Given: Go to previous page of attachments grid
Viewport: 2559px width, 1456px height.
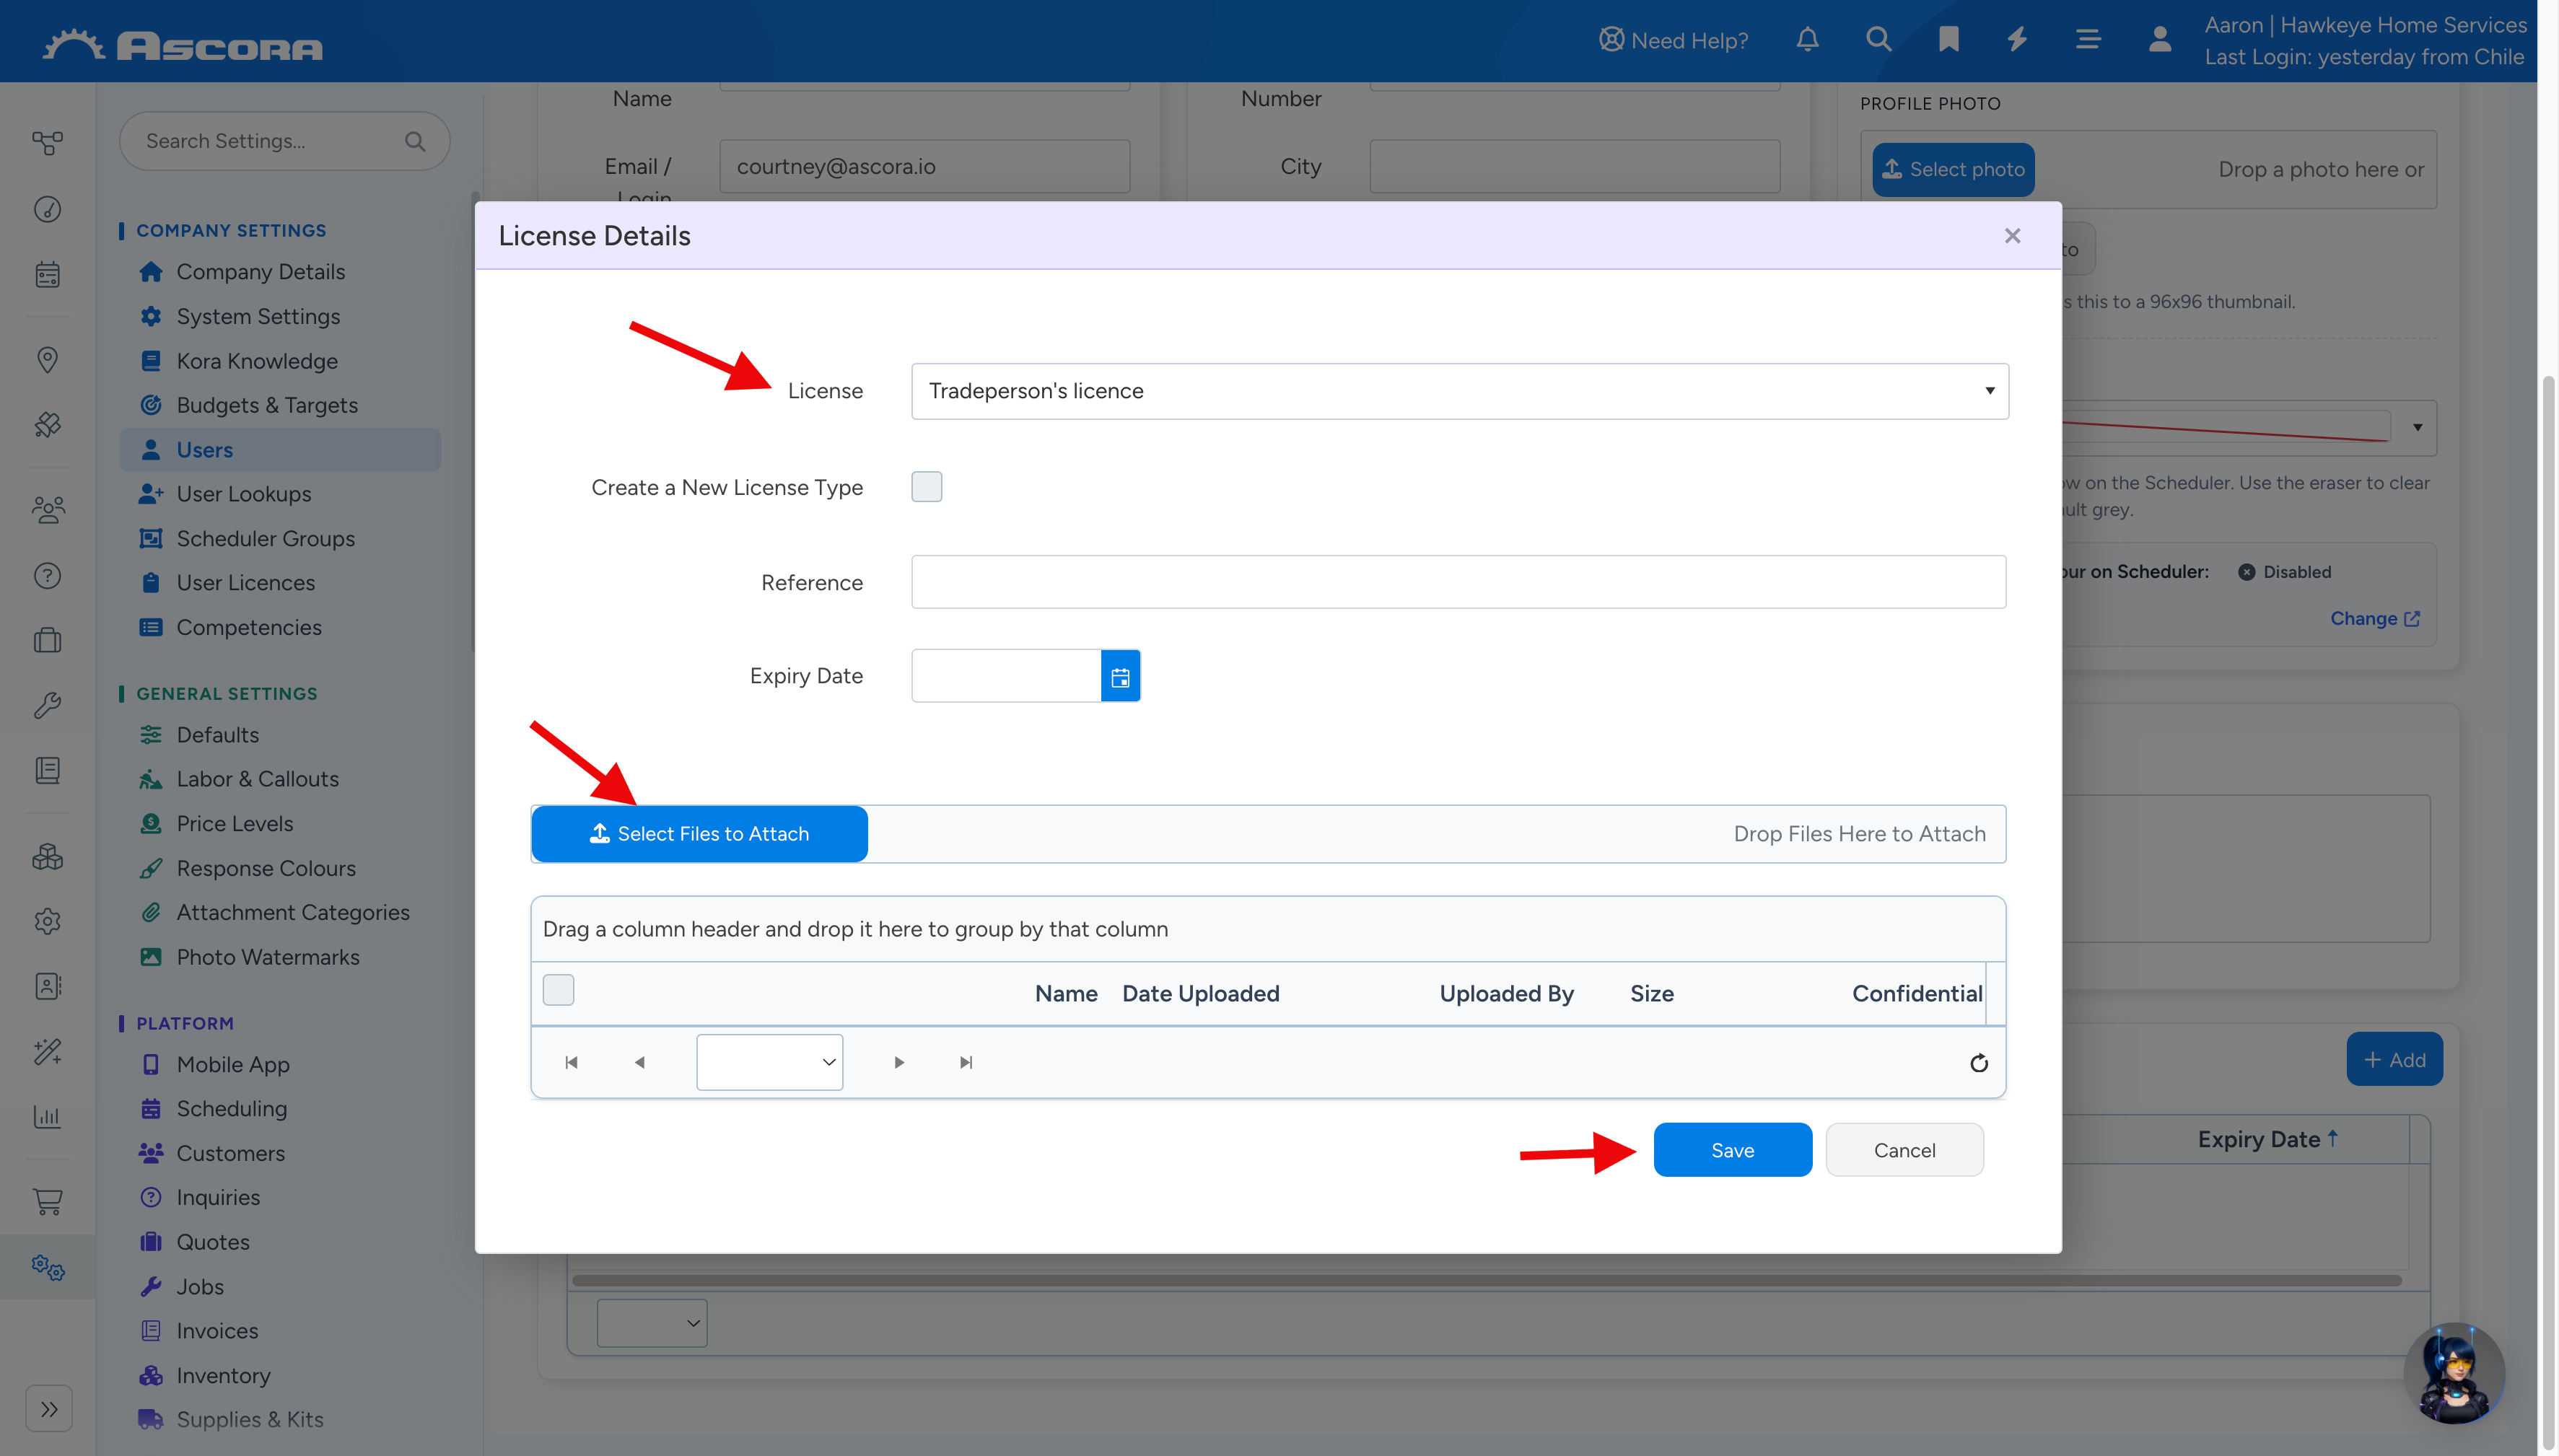Looking at the screenshot, I should tap(639, 1062).
